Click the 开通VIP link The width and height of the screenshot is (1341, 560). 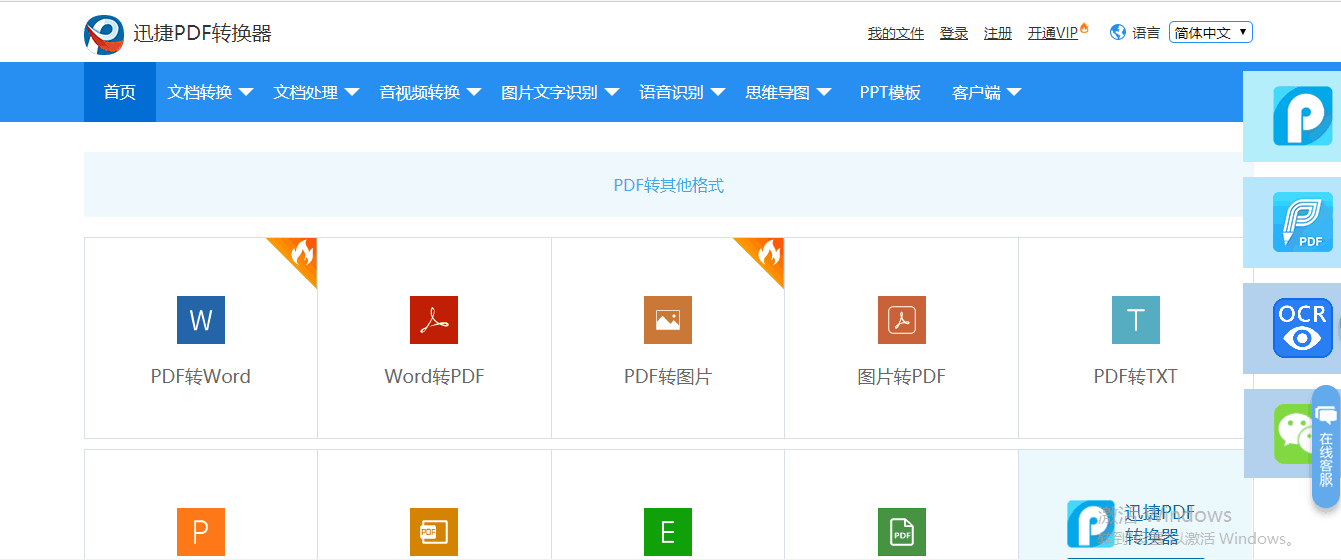click(x=1053, y=33)
